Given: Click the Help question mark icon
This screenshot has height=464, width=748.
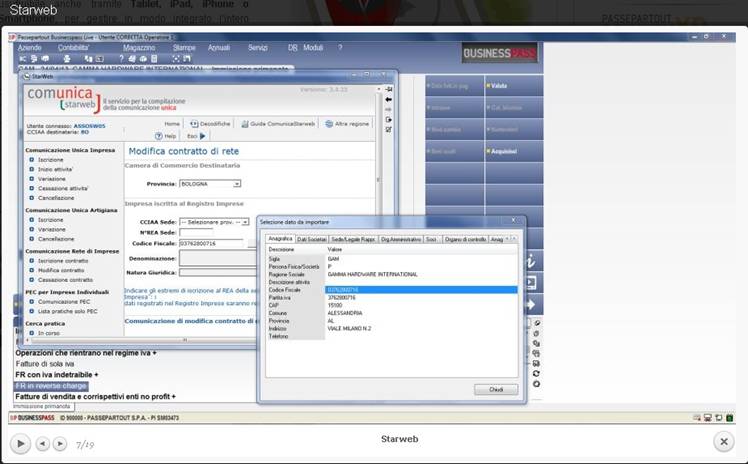Looking at the screenshot, I should [158, 135].
